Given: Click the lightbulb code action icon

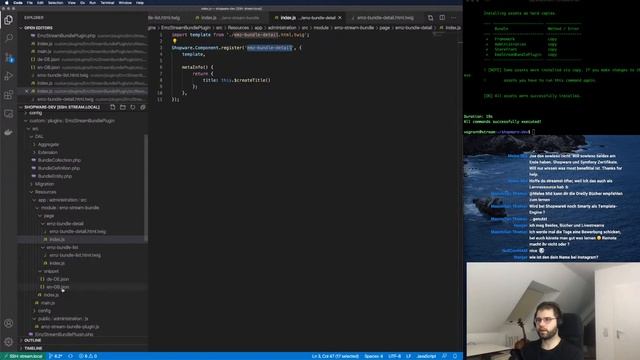Looking at the screenshot, I should coord(175,41).
